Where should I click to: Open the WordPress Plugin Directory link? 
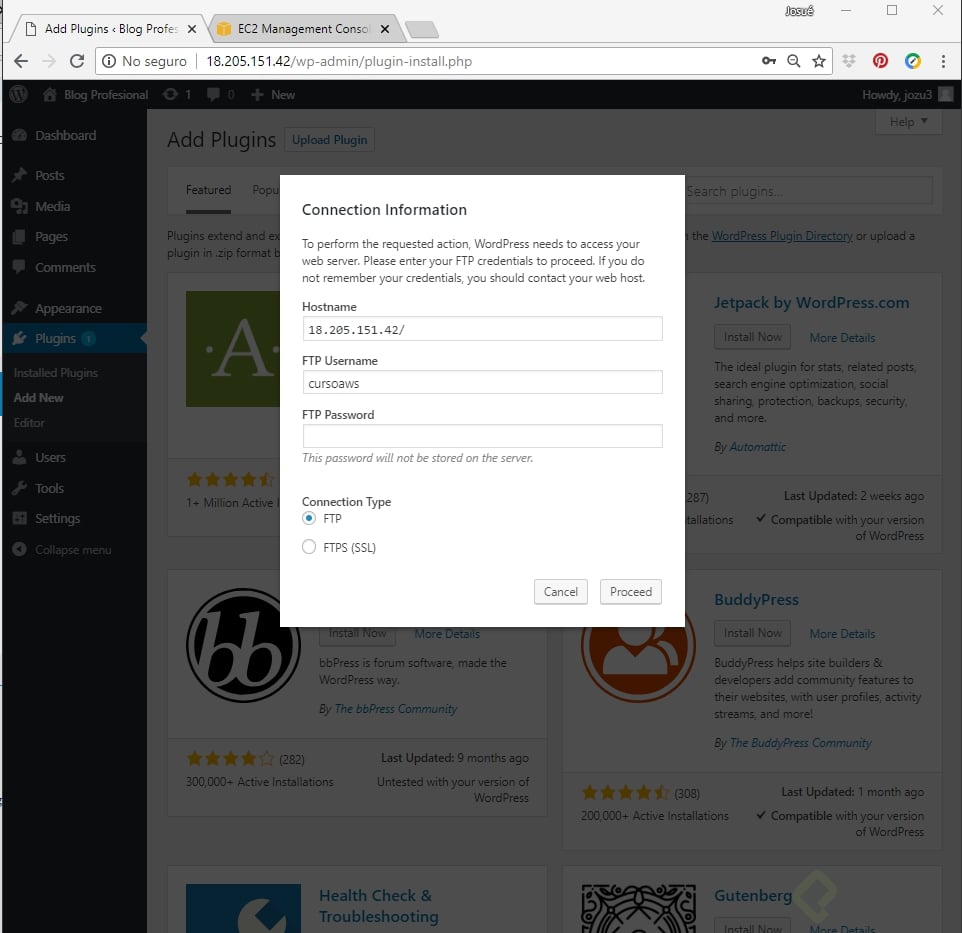782,236
